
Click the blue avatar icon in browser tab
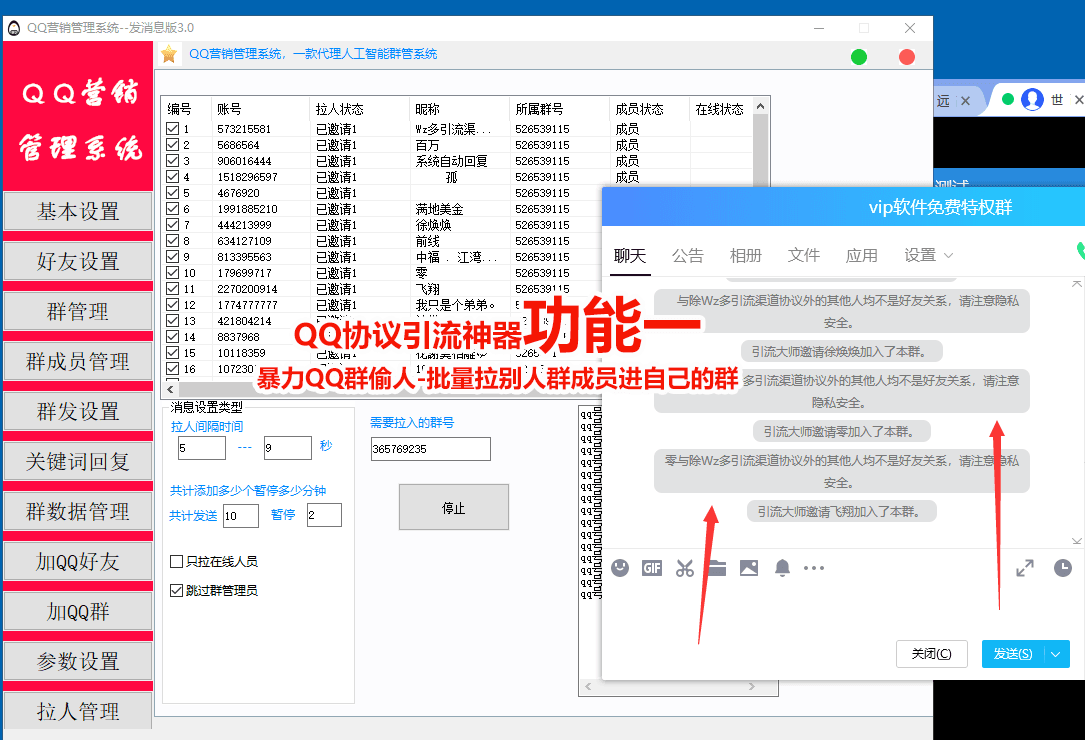1032,100
